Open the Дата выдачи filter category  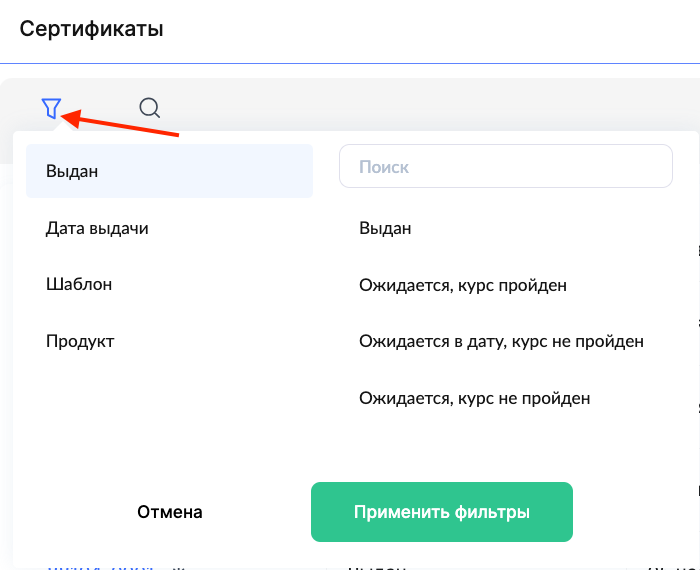click(x=97, y=228)
